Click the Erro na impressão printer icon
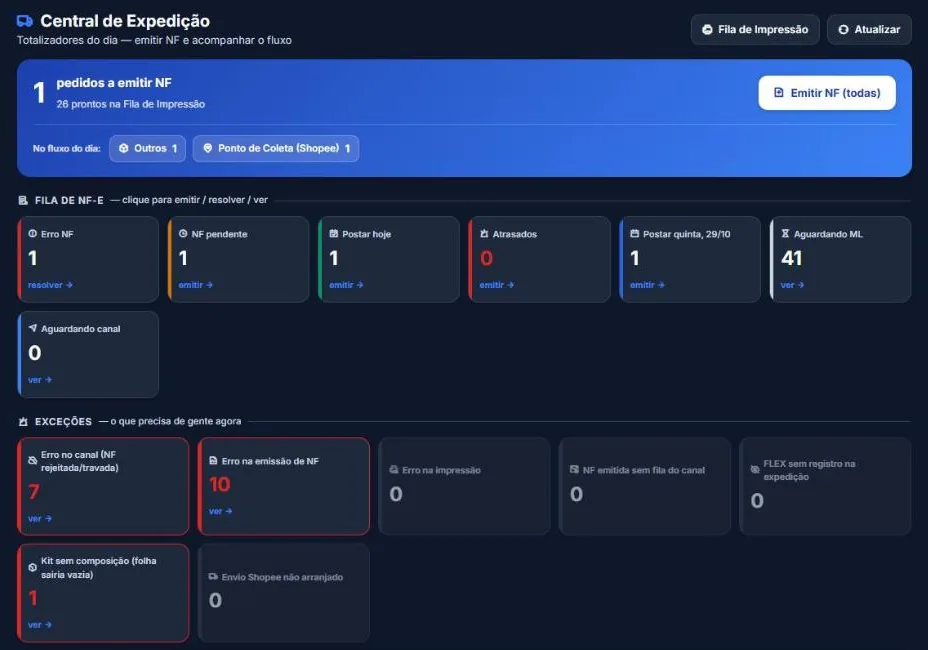Image resolution: width=928 pixels, height=650 pixels. click(394, 470)
